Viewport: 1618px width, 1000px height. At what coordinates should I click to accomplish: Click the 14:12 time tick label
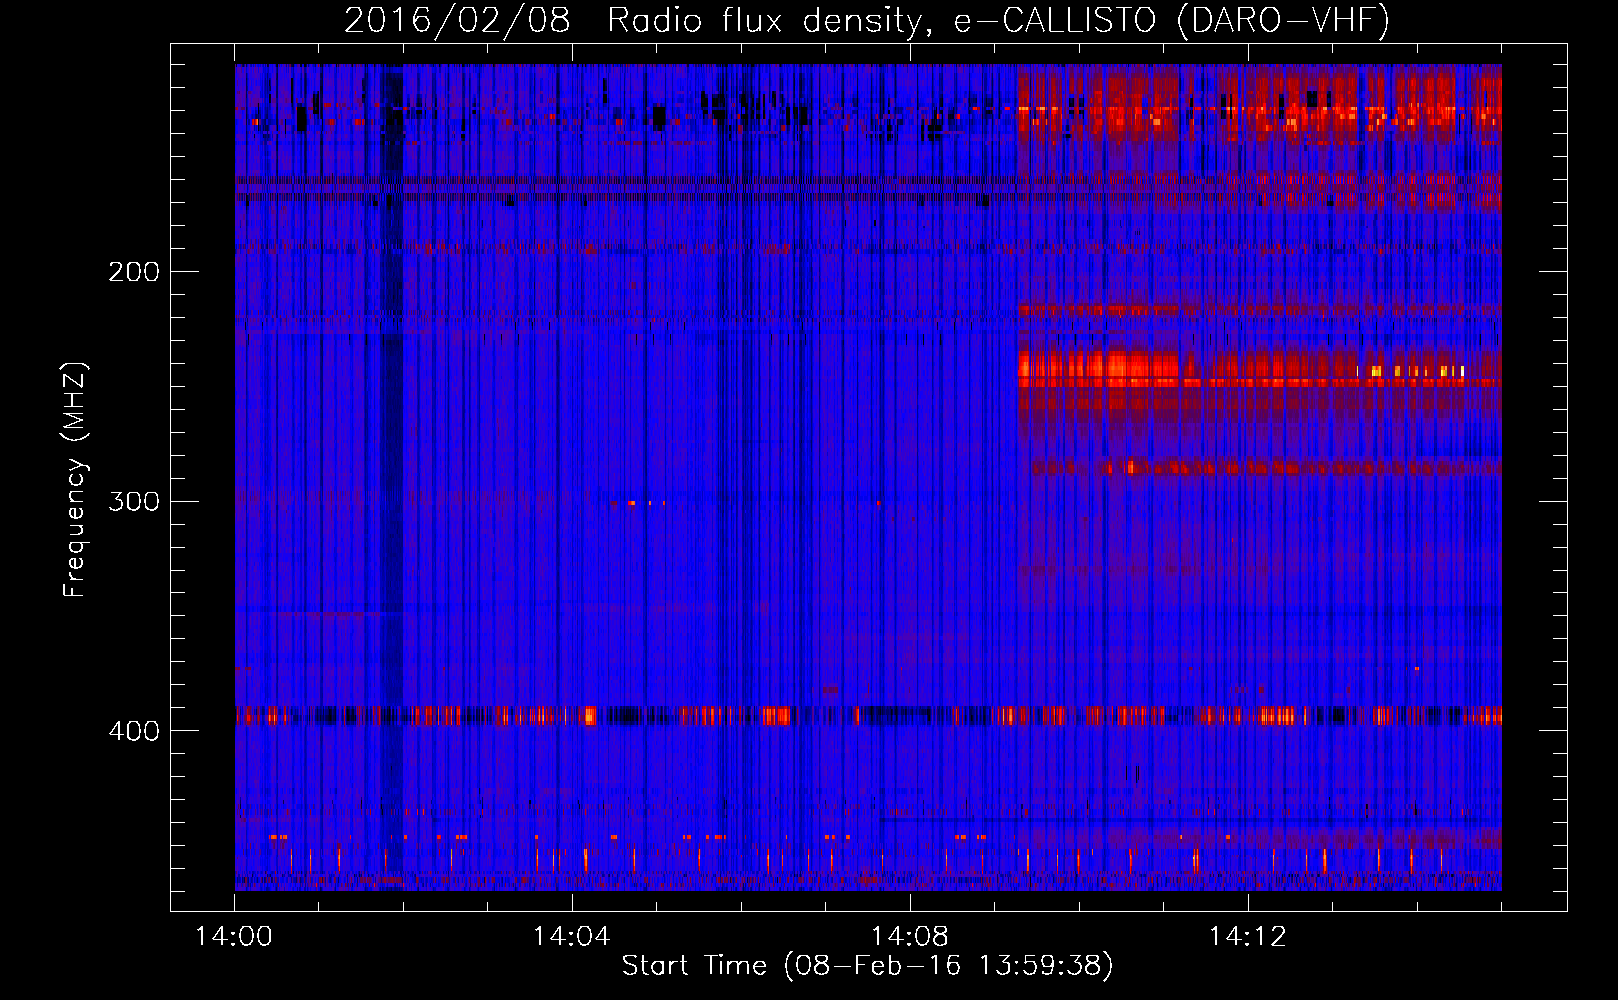[x=1247, y=937]
